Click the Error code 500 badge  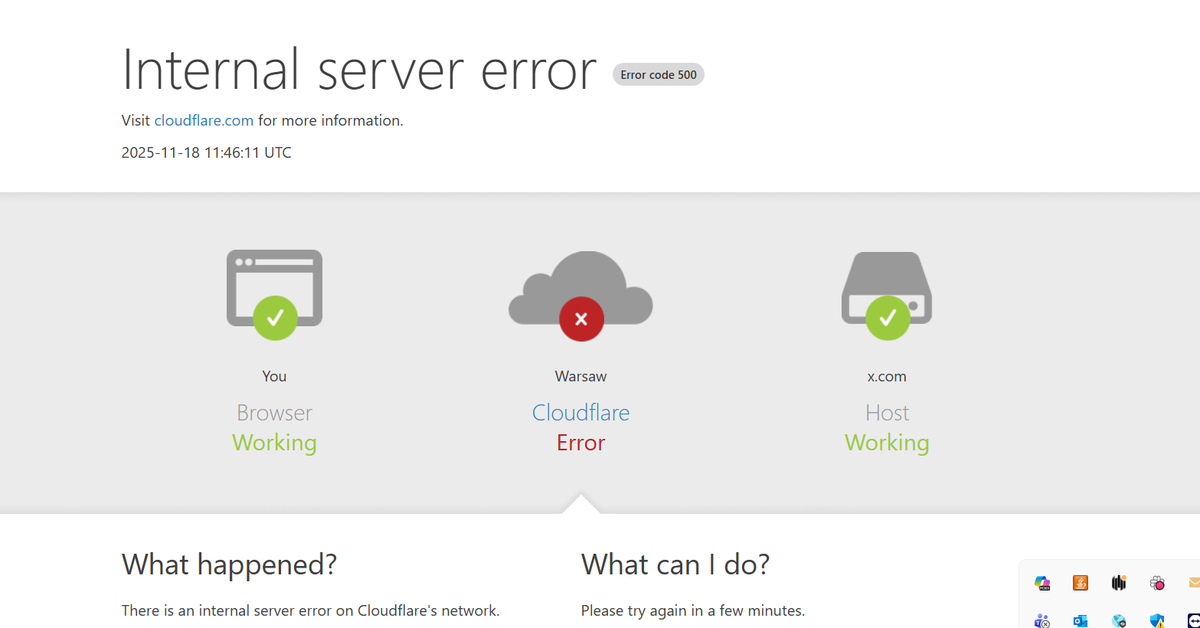(x=658, y=75)
